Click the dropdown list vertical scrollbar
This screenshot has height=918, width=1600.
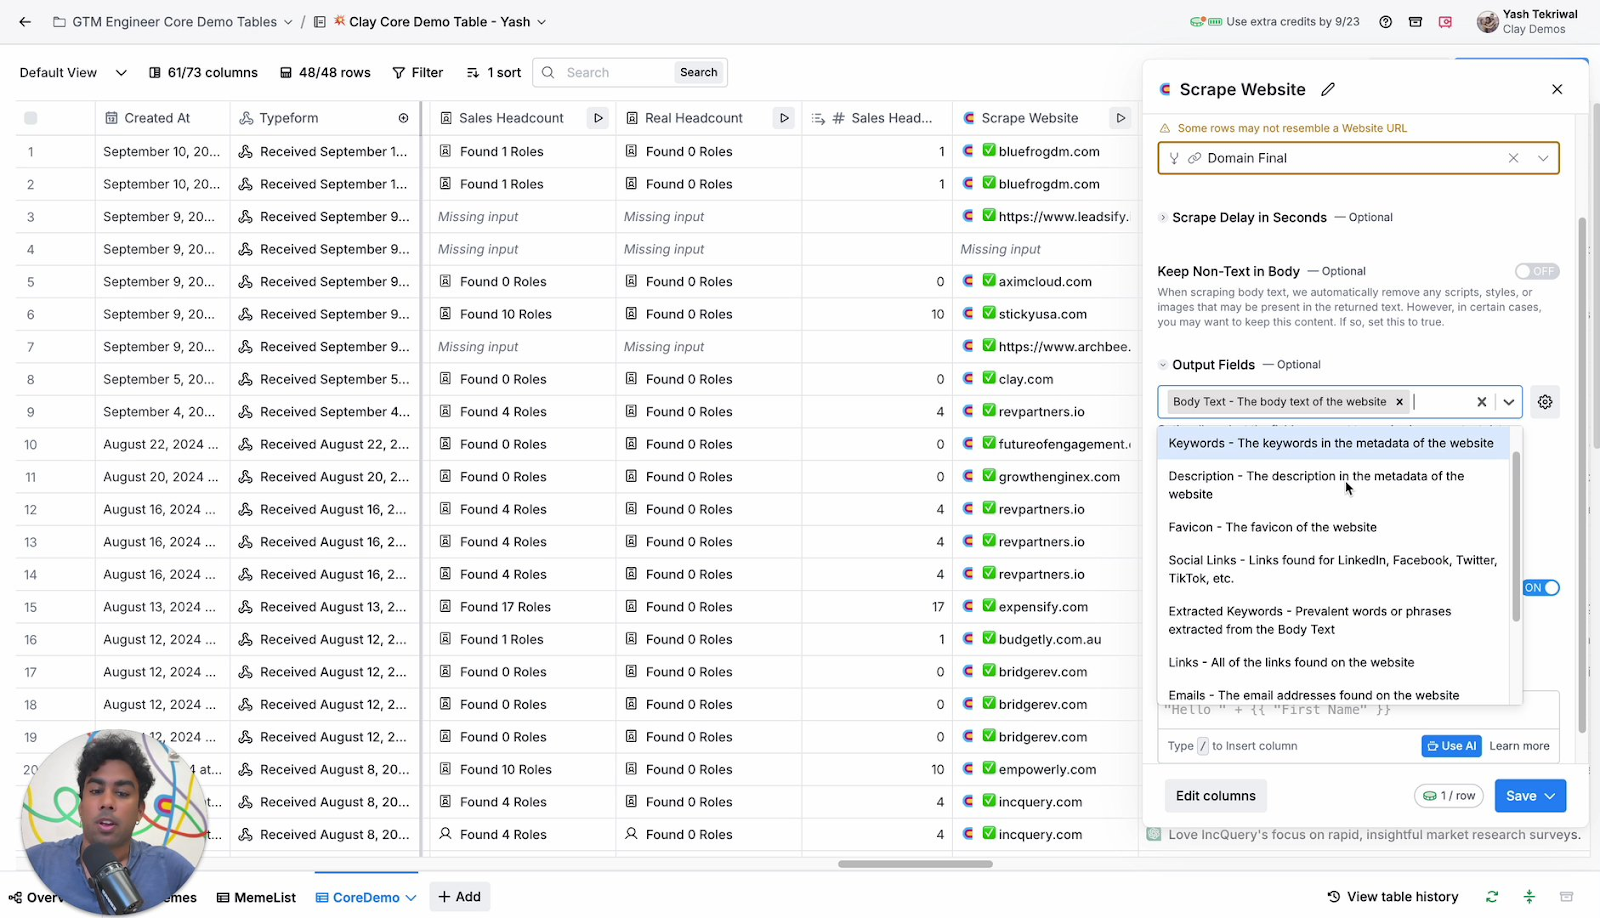(x=1516, y=535)
